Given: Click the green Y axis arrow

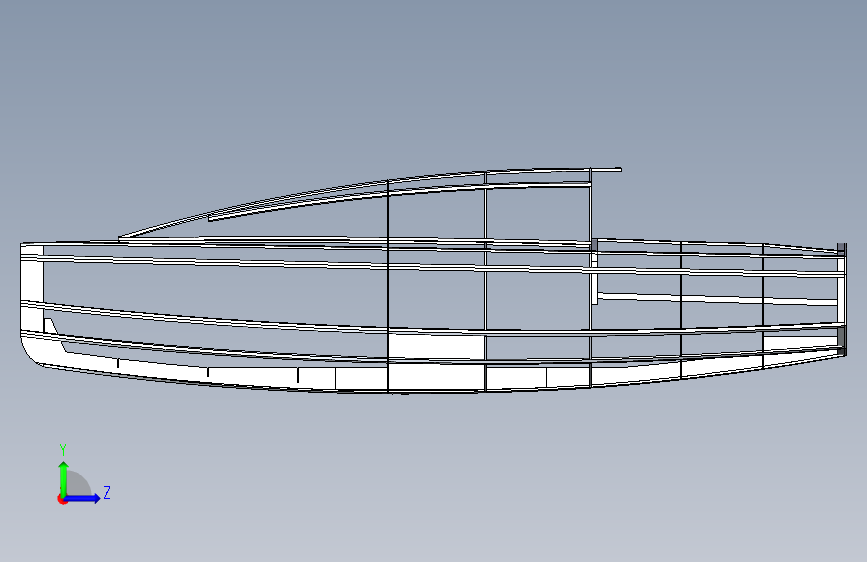Looking at the screenshot, I should click(64, 478).
